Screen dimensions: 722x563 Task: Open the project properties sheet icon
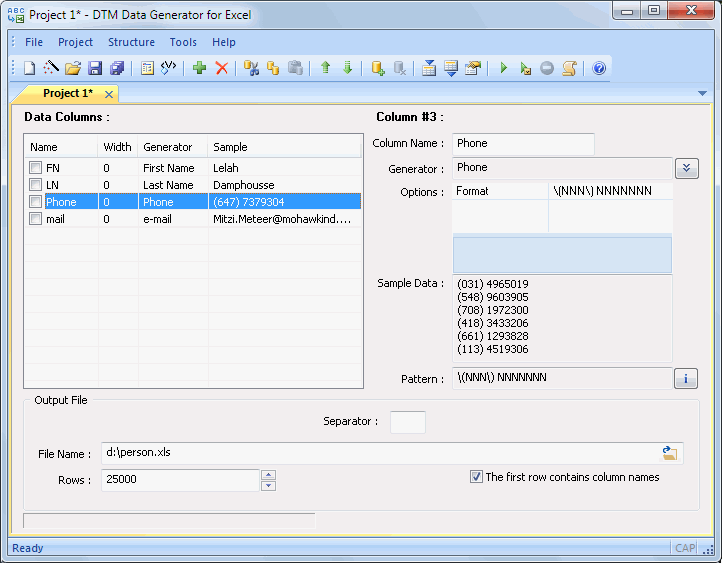147,68
